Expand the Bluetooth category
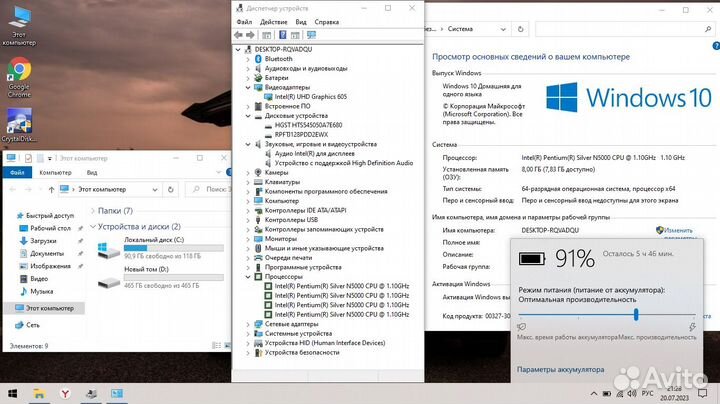Viewport: 720px width, 404px height. coord(248,59)
